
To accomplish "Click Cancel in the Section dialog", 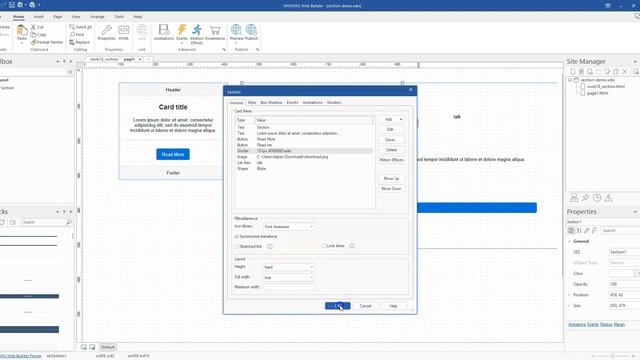I will tap(365, 306).
